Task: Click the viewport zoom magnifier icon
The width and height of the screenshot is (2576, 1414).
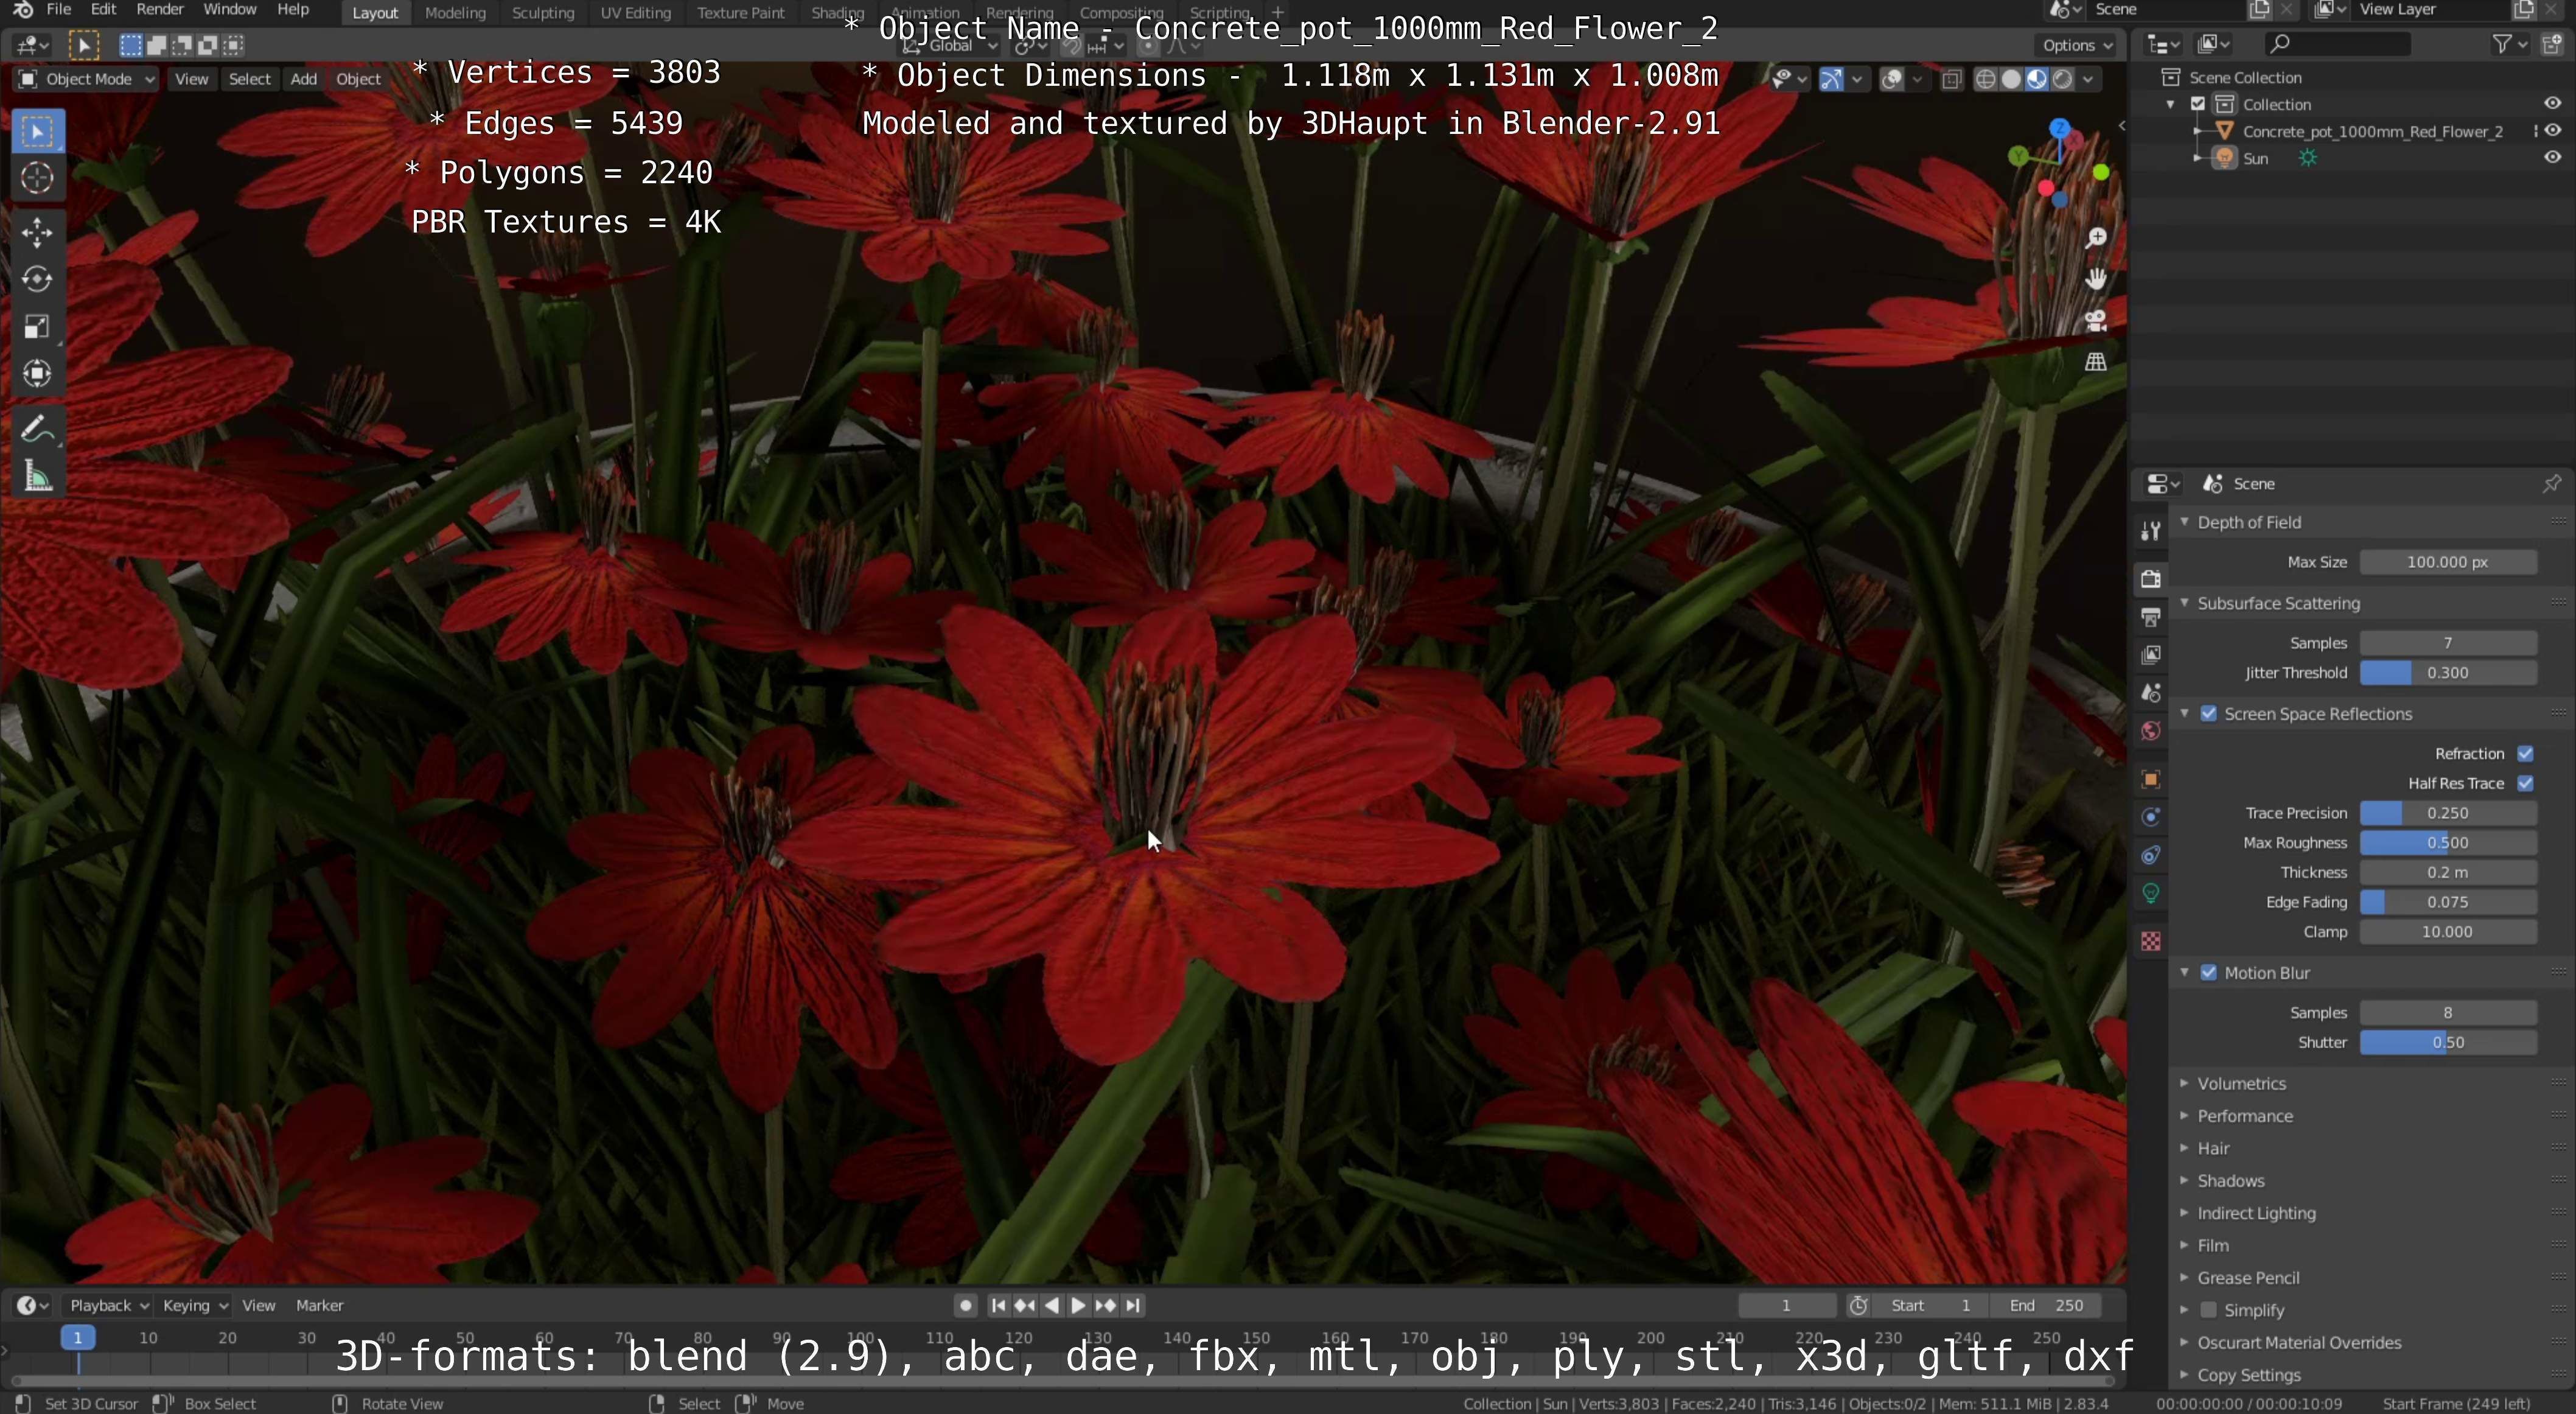Action: (2096, 238)
